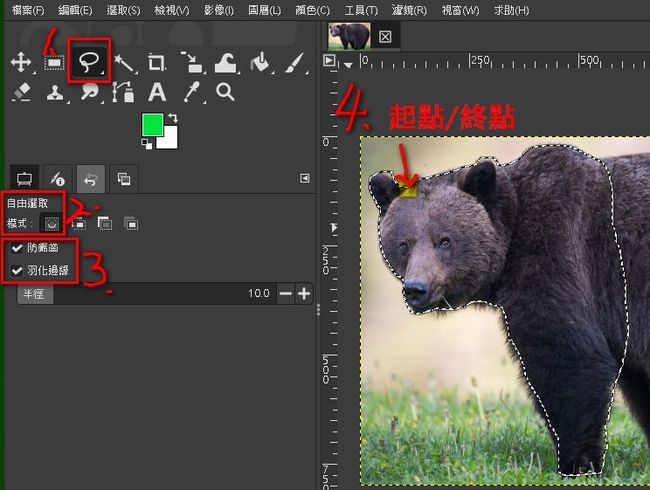Click the green foreground color swatch

point(153,126)
